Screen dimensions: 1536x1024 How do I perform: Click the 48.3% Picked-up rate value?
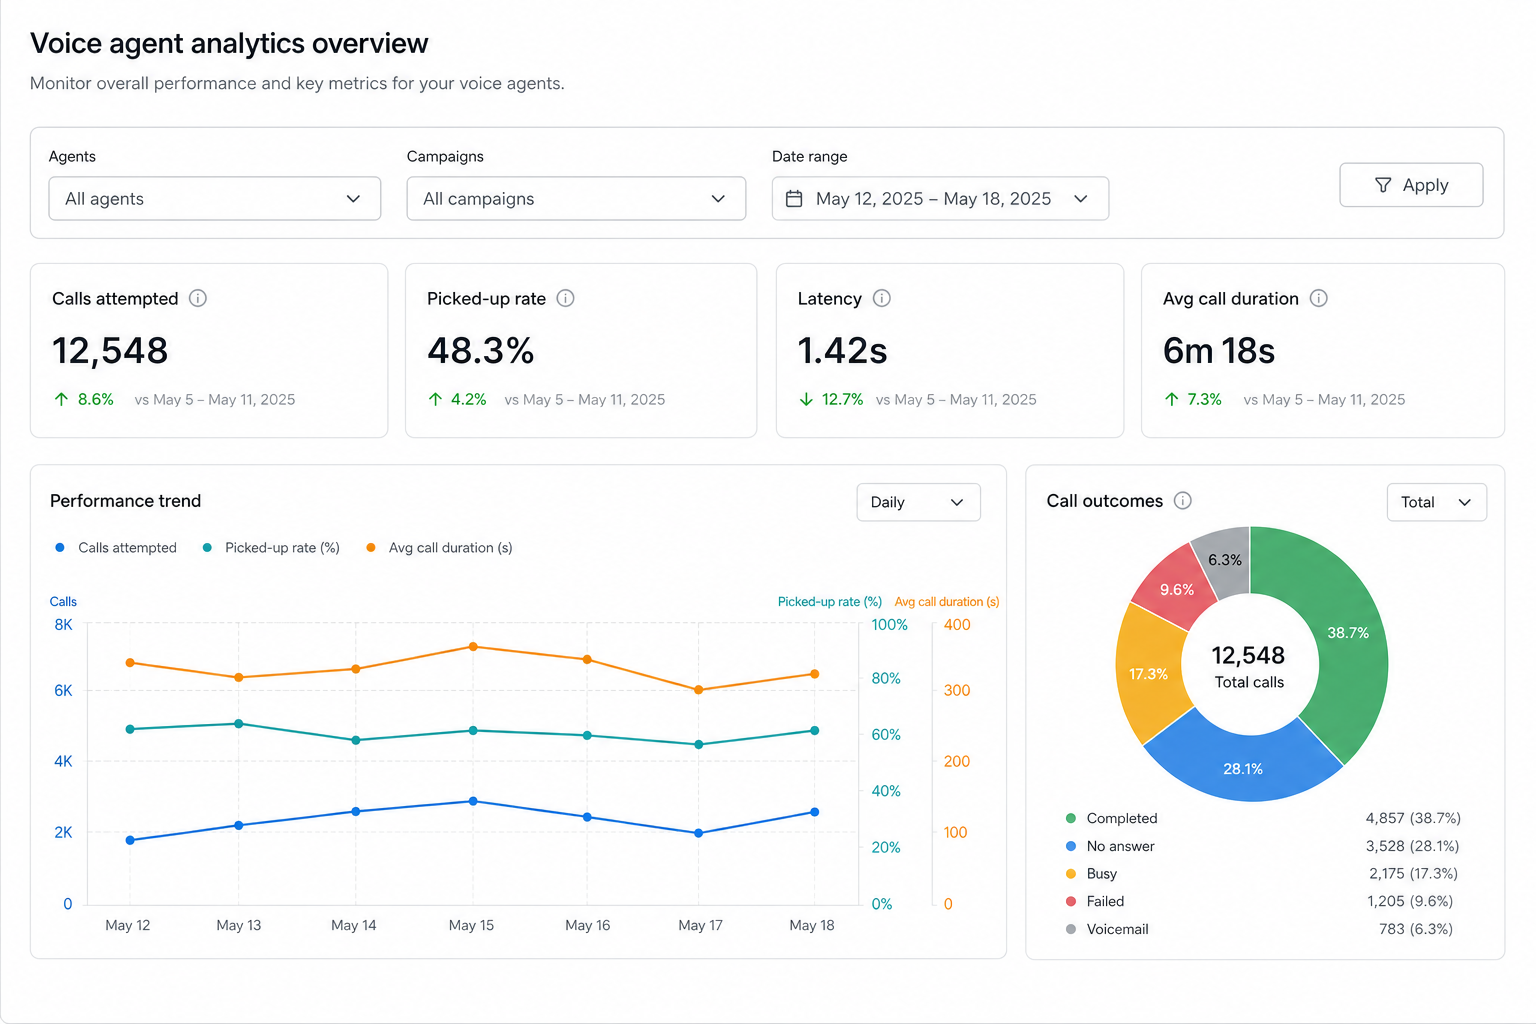click(481, 351)
